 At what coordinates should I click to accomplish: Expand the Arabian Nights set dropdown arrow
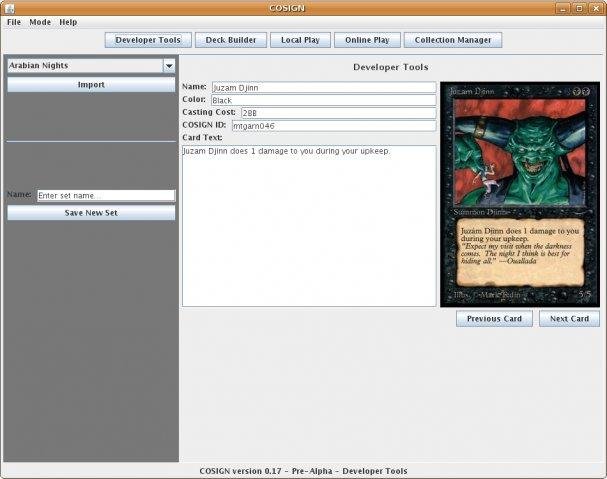169,66
